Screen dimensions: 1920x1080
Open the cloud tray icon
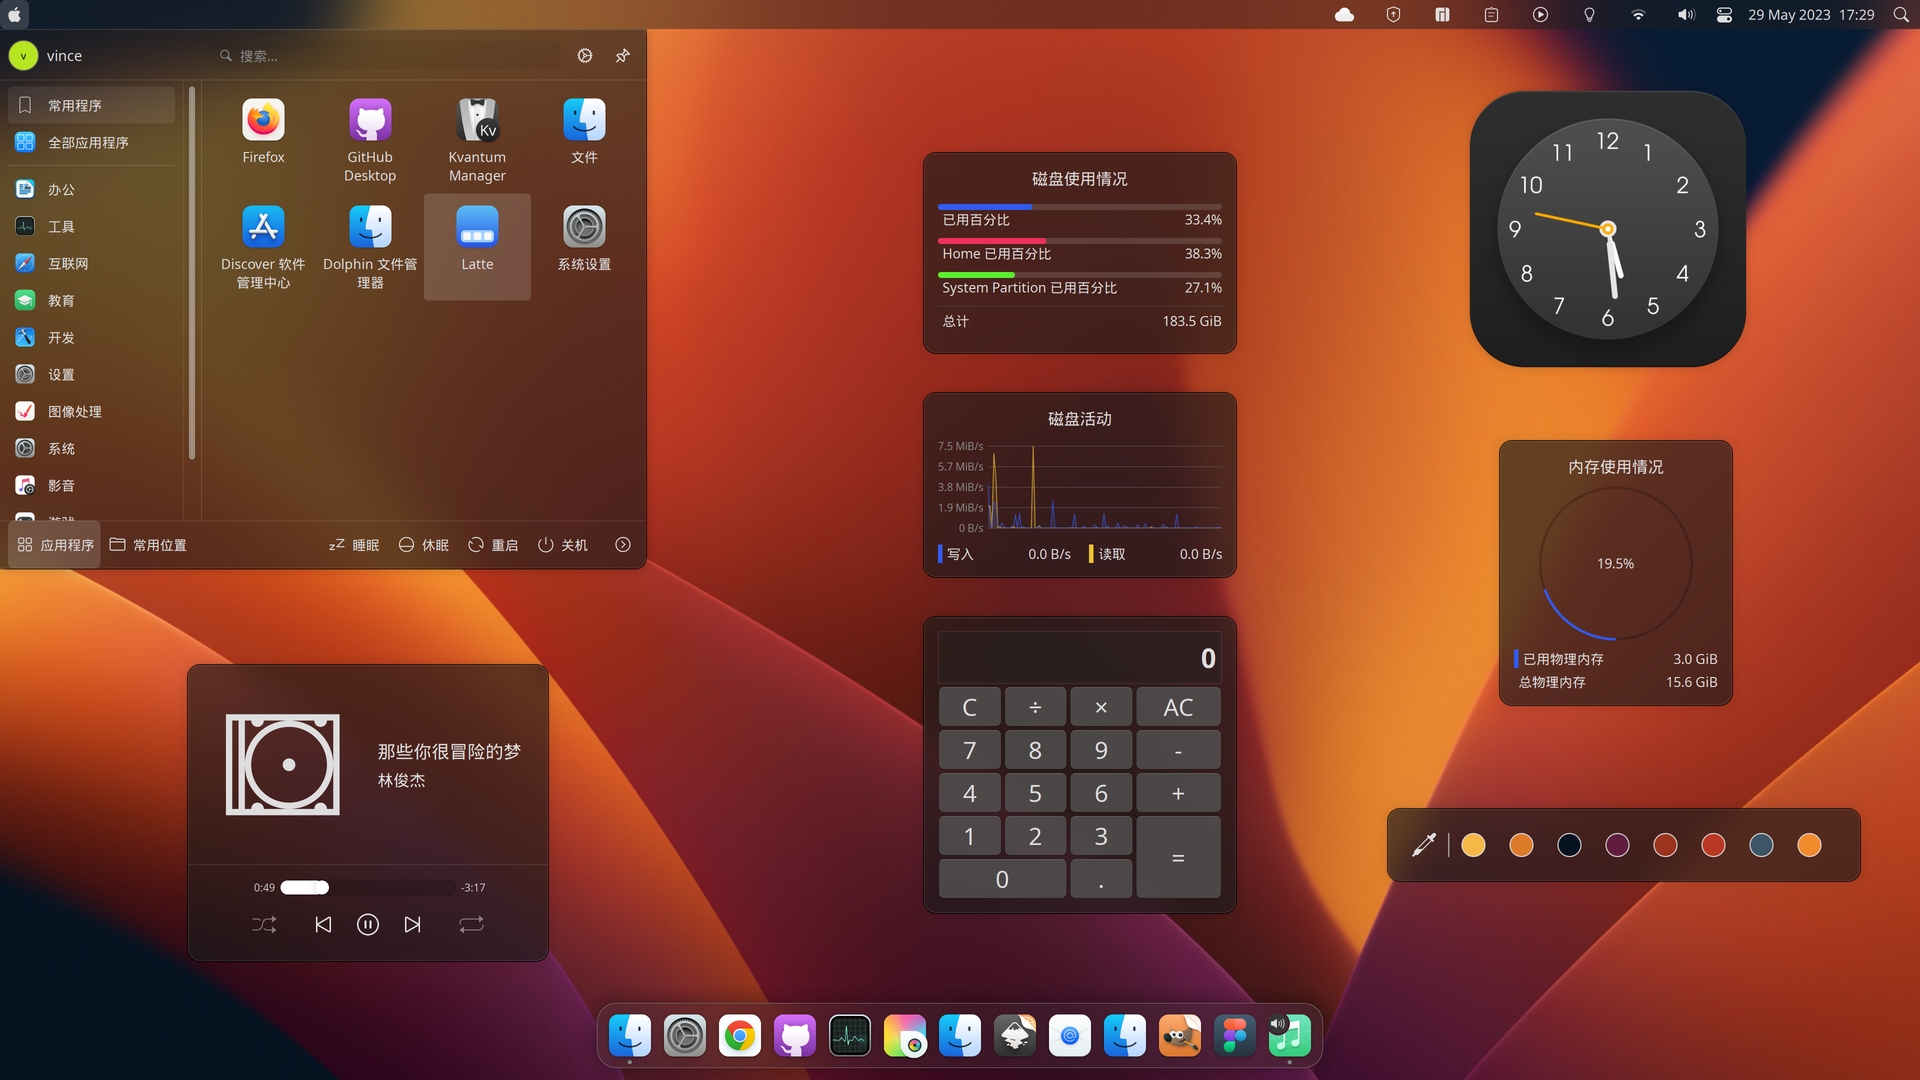pyautogui.click(x=1345, y=15)
